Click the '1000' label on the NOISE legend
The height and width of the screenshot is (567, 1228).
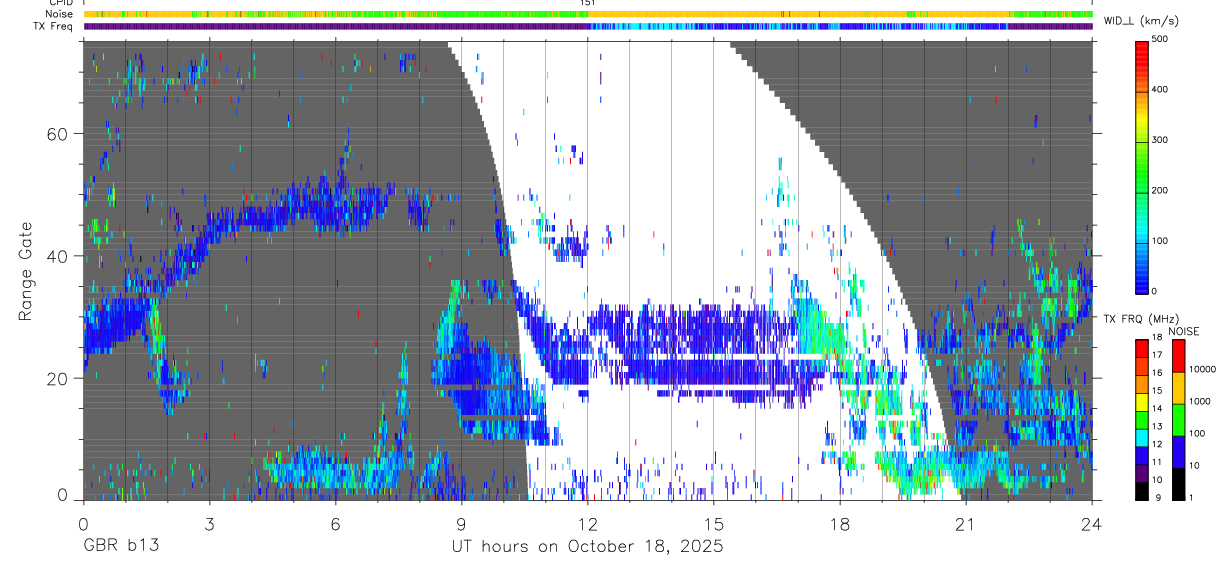click(x=1199, y=400)
